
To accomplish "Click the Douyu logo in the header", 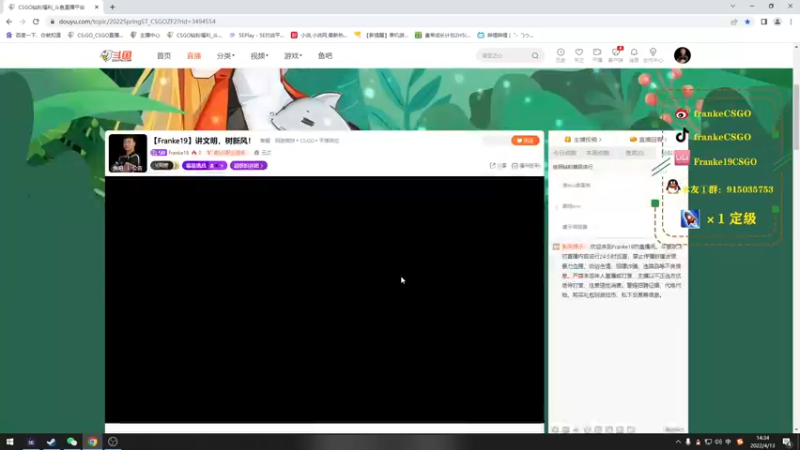I will [116, 56].
